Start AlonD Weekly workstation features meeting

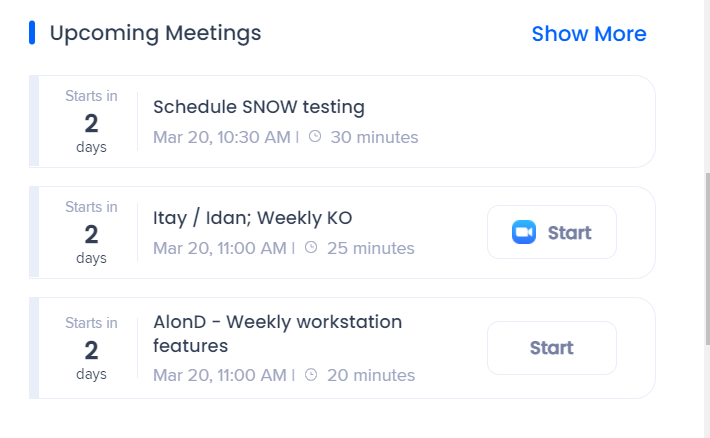click(x=552, y=348)
